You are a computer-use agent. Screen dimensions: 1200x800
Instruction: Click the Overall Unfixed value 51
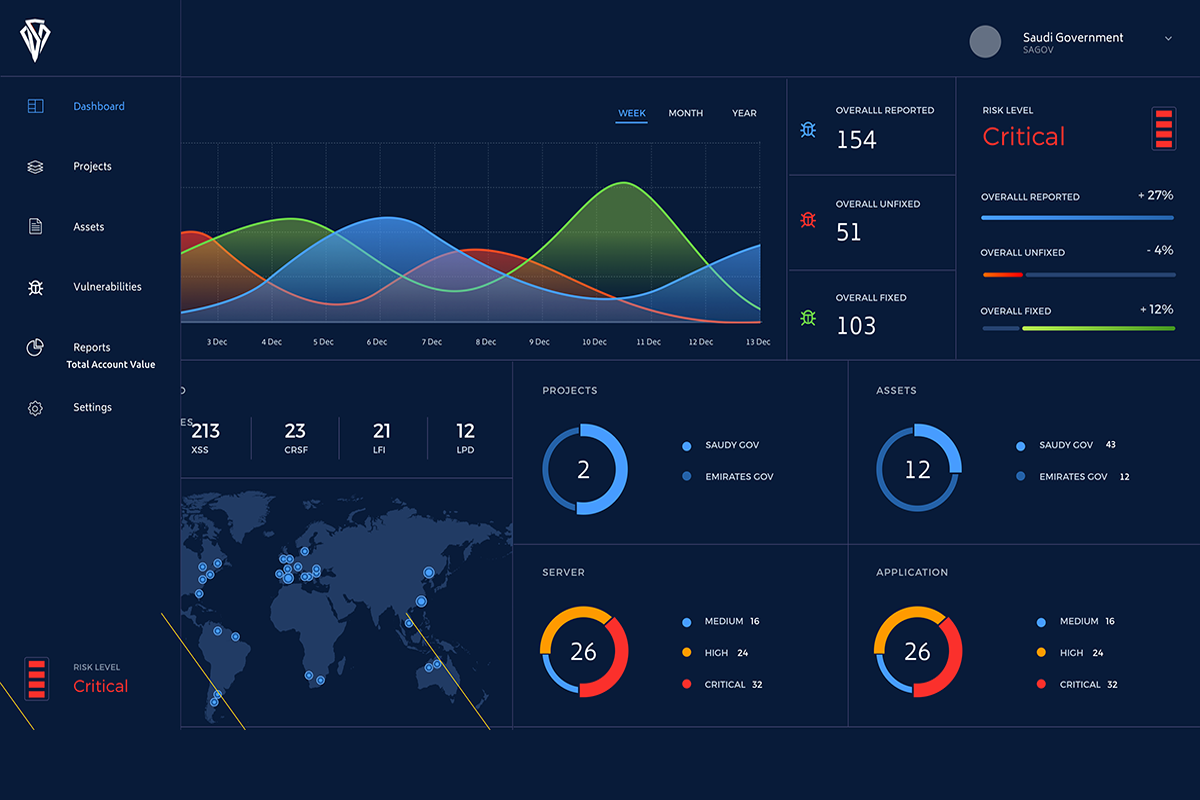[x=849, y=232]
